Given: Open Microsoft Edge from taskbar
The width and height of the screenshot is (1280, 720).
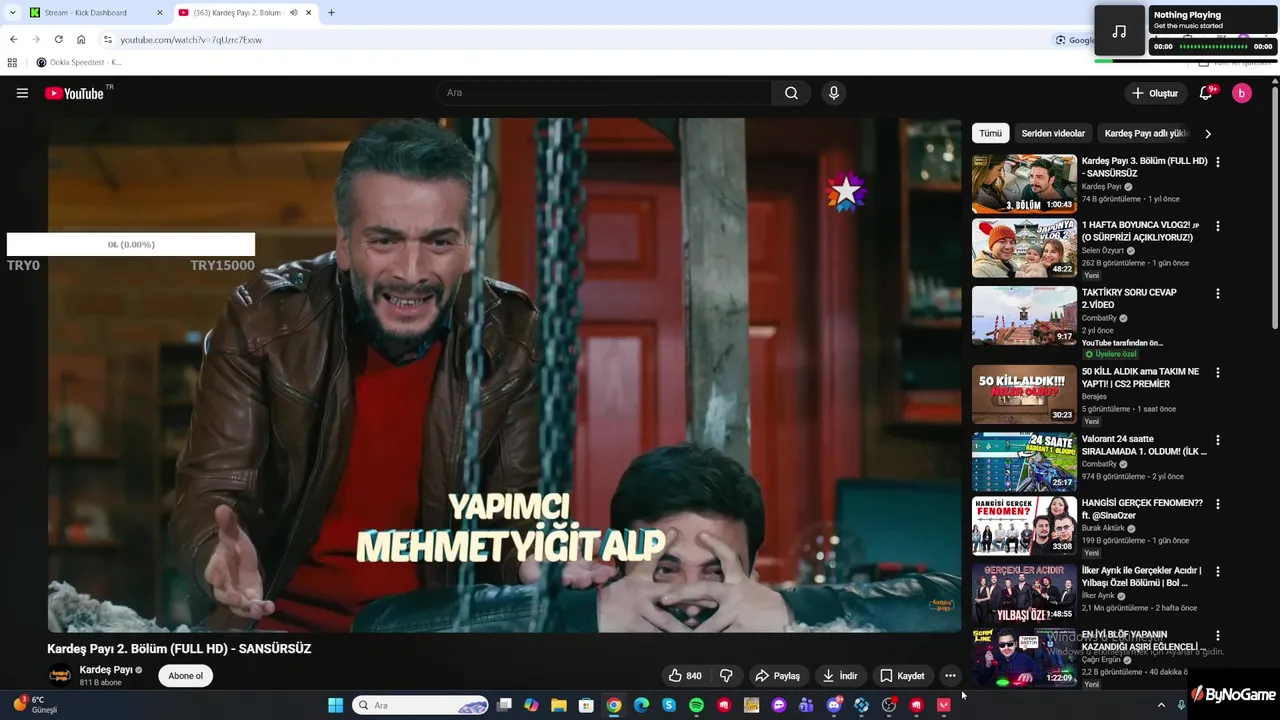Looking at the screenshot, I should pyautogui.click(x=641, y=705).
